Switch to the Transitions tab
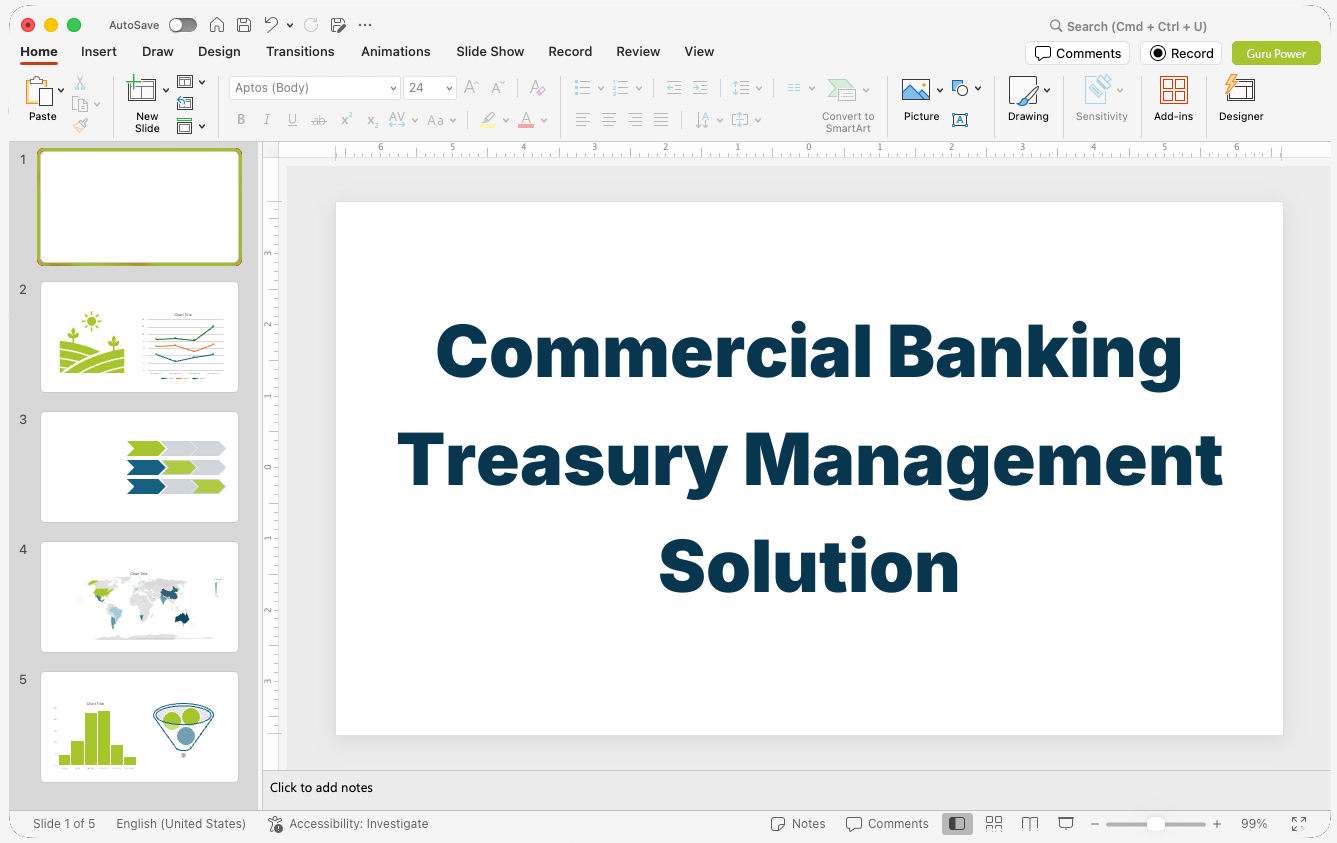1337x843 pixels. 300,51
